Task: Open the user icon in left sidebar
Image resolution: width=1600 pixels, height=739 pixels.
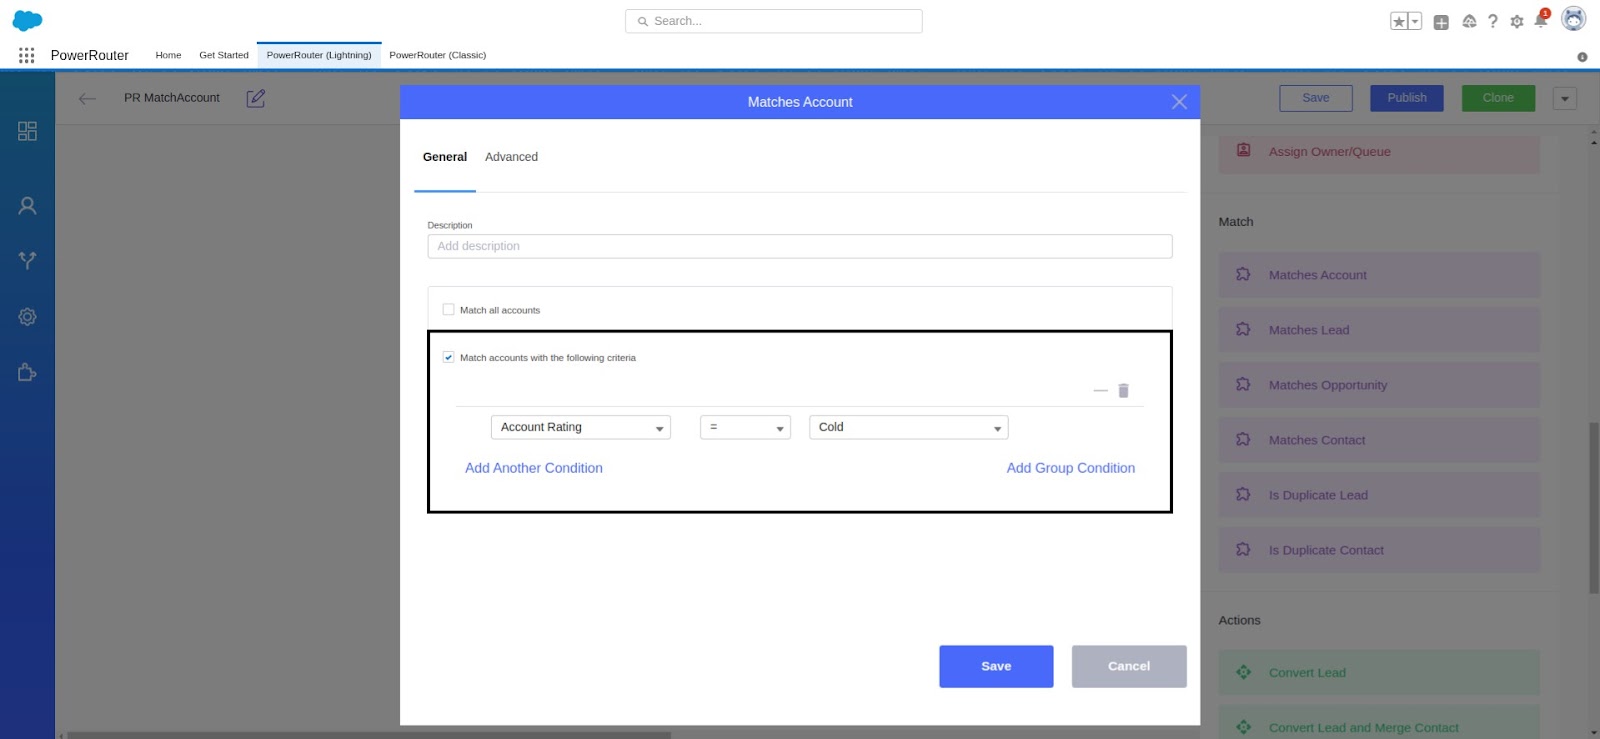Action: point(27,206)
